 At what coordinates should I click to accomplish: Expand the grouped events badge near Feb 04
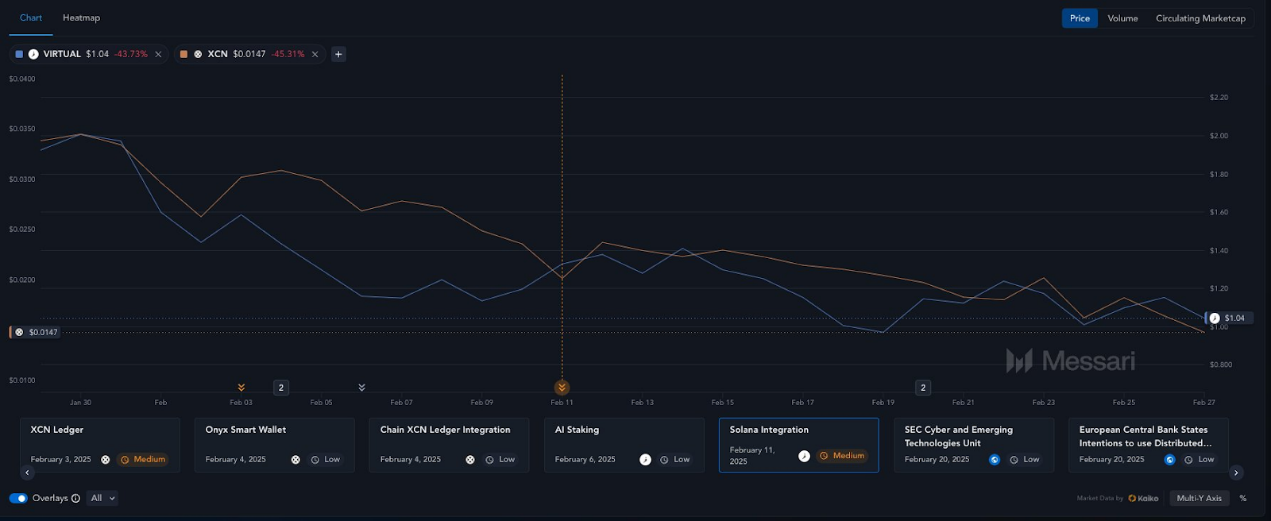pos(281,387)
